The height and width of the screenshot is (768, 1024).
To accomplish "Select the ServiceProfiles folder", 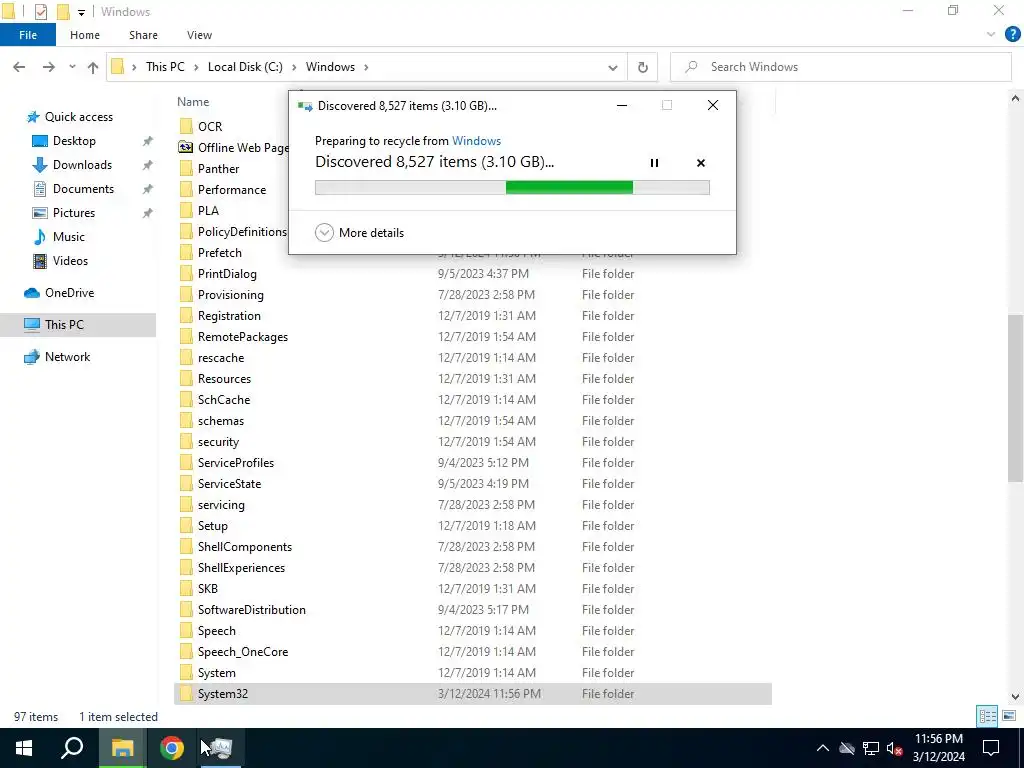I will (x=236, y=463).
